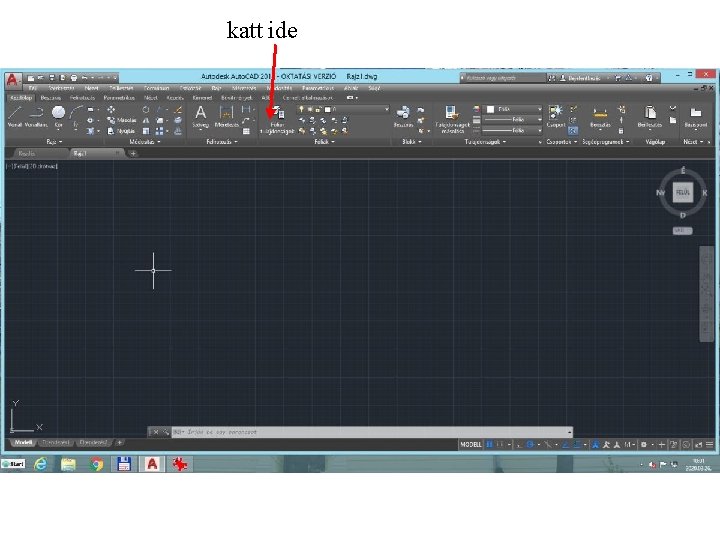Select the Move tool with four arrows
The height and width of the screenshot is (540, 720).
[x=111, y=110]
